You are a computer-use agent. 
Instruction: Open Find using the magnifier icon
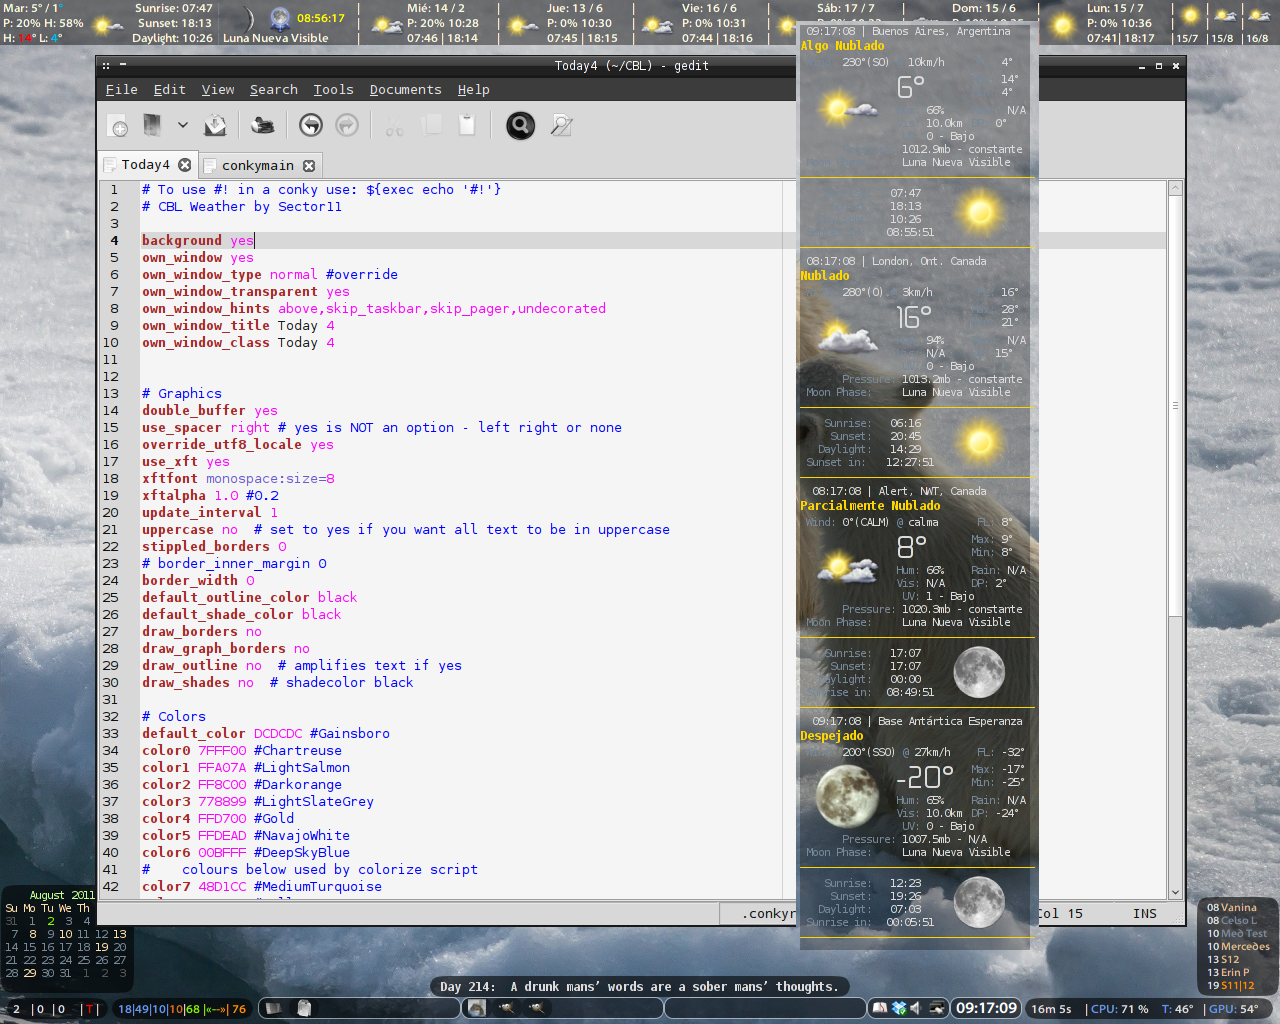[x=520, y=125]
